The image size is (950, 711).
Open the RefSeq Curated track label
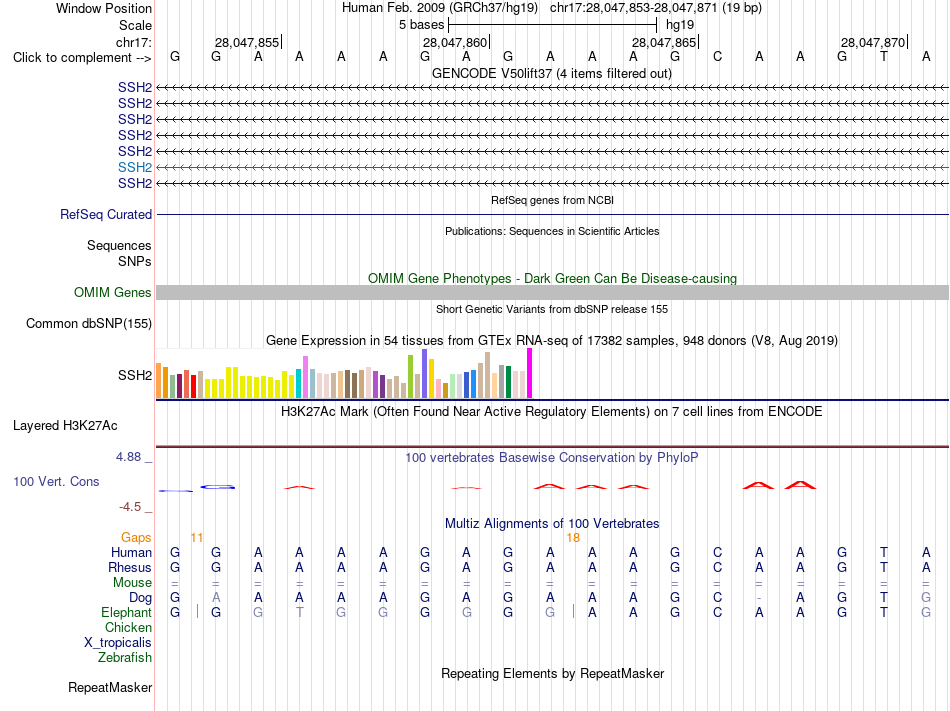[x=106, y=214]
